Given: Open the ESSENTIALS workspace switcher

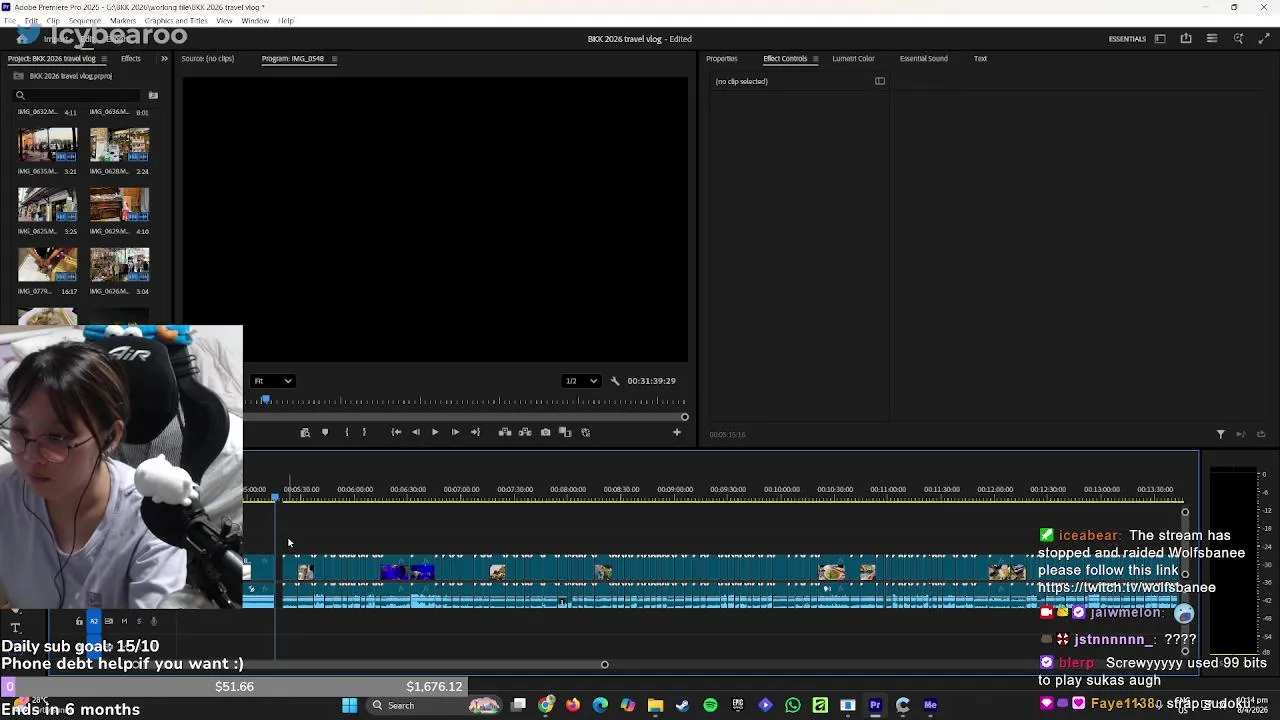Looking at the screenshot, I should point(1127,39).
